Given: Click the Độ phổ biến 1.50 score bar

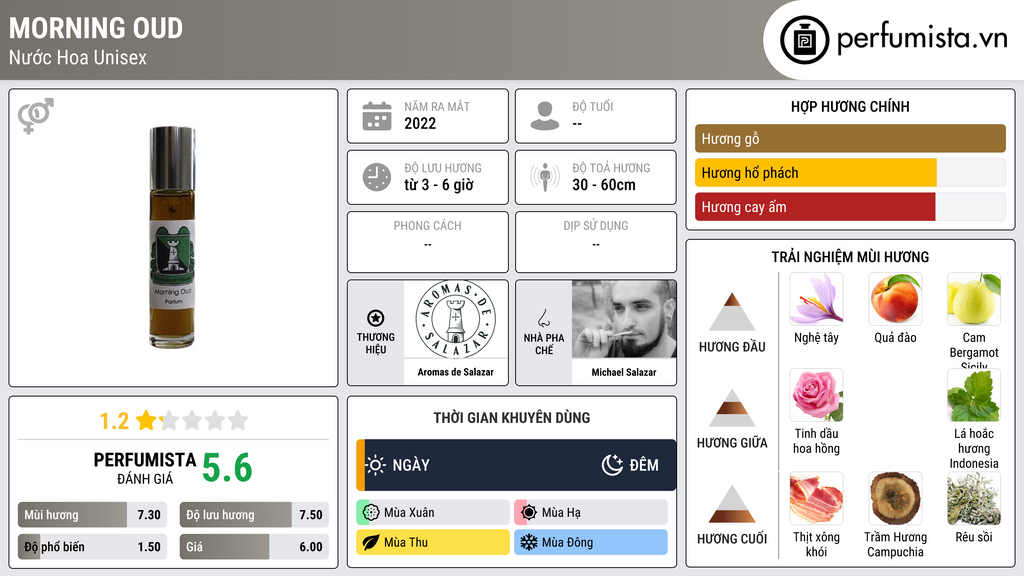Looking at the screenshot, I should [x=93, y=547].
